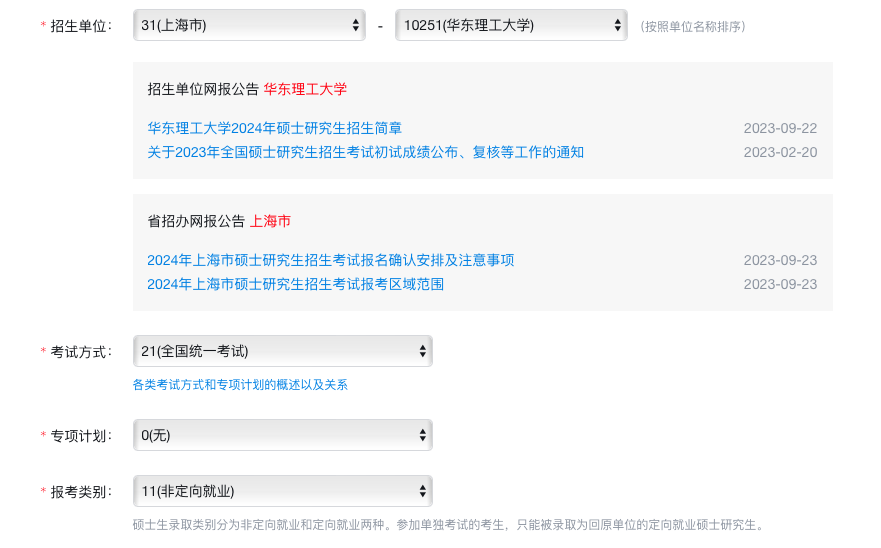Click the 2023-09-23 date beside 报名确认安排

pos(780,260)
